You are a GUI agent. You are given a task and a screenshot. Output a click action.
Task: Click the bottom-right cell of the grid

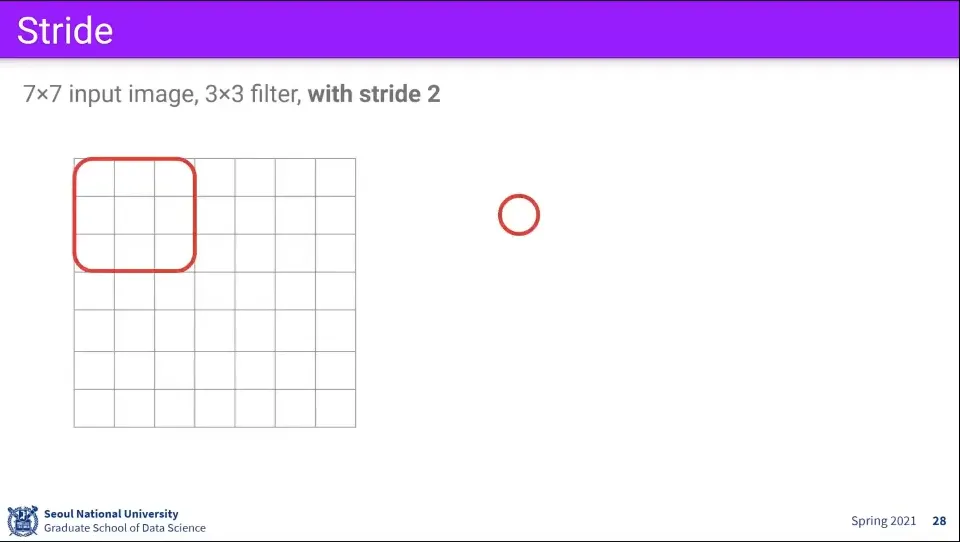coord(335,408)
